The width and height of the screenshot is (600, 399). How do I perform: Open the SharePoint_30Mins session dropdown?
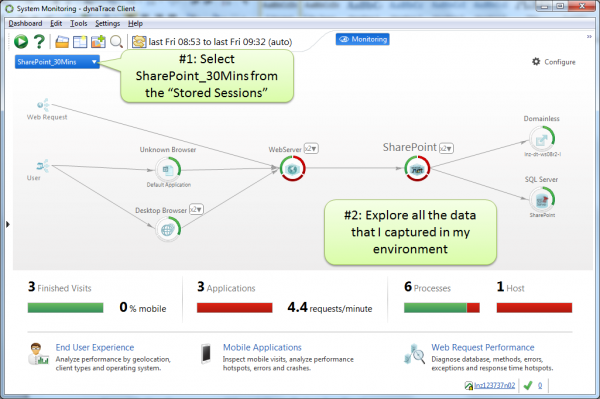coord(57,62)
